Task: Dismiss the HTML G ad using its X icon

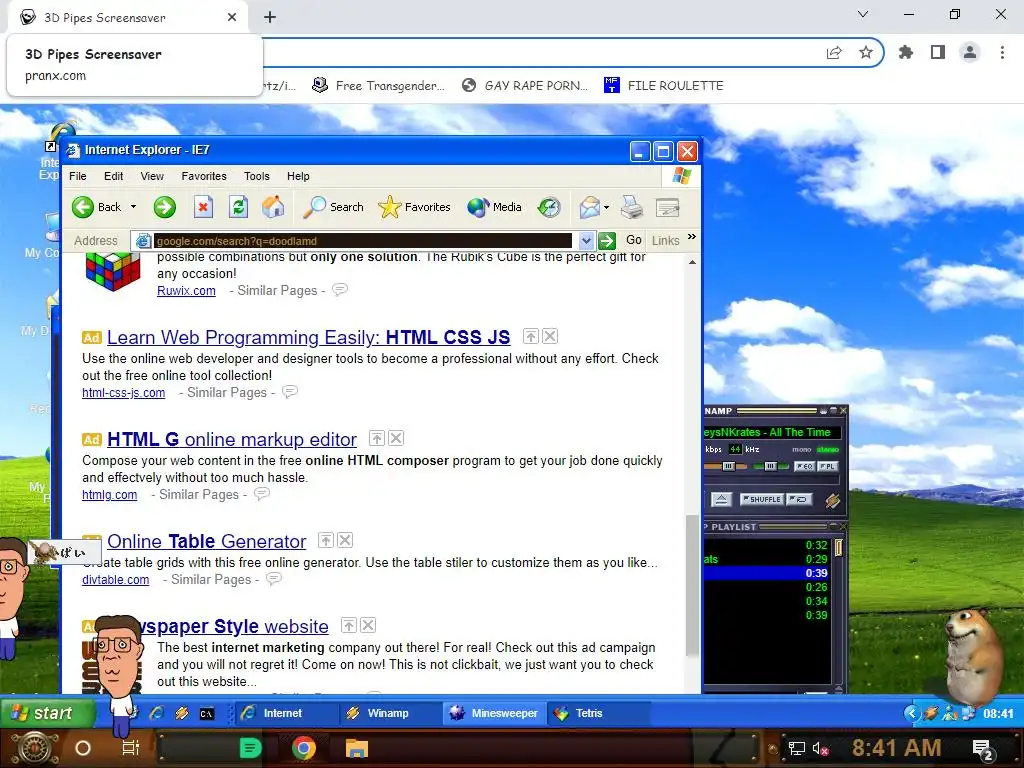Action: (396, 438)
